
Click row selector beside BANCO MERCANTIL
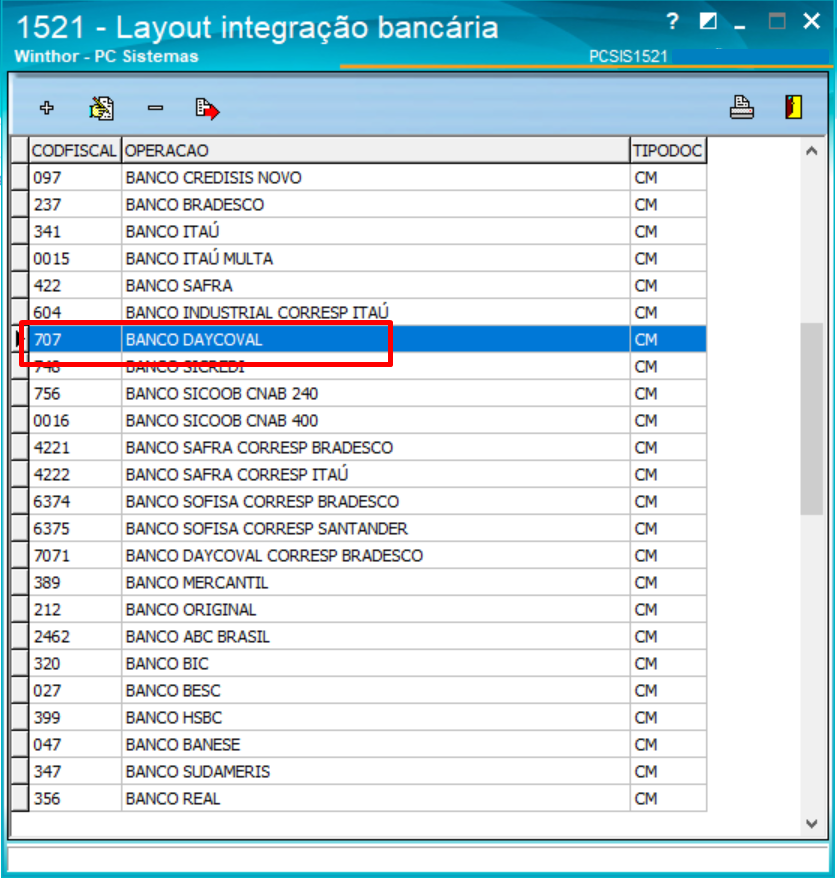pyautogui.click(x=20, y=582)
